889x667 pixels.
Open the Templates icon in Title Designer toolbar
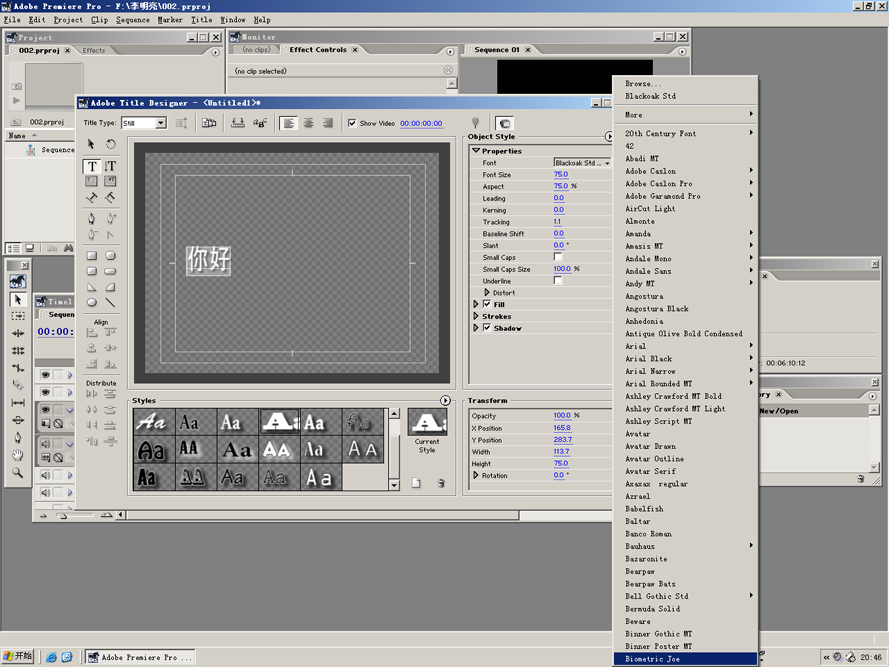coord(209,123)
